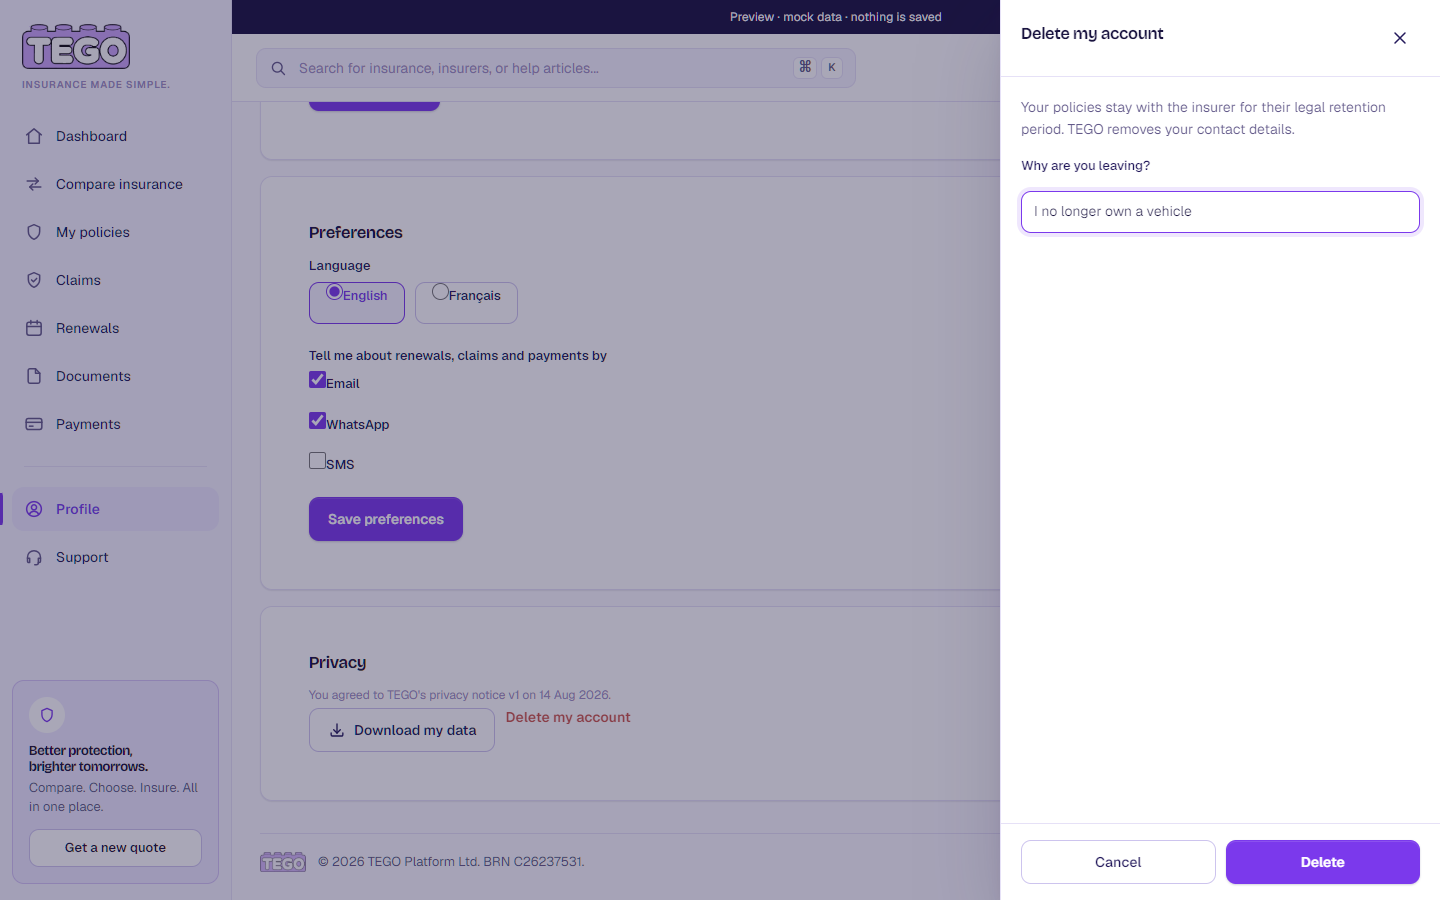Viewport: 1440px width, 900px height.
Task: Click the Support headset icon
Action: pyautogui.click(x=34, y=557)
